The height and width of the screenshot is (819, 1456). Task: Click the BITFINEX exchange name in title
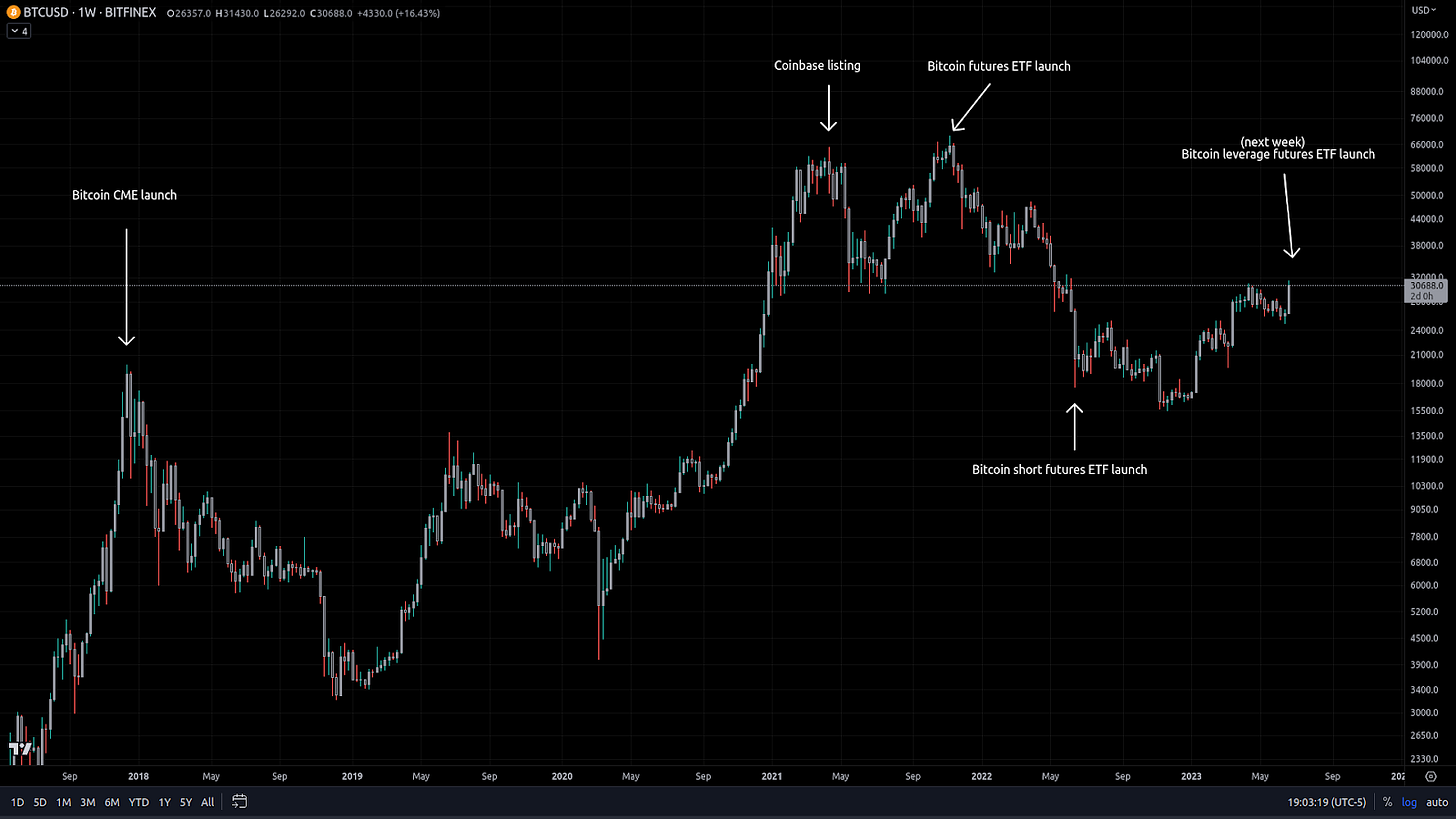tap(132, 13)
